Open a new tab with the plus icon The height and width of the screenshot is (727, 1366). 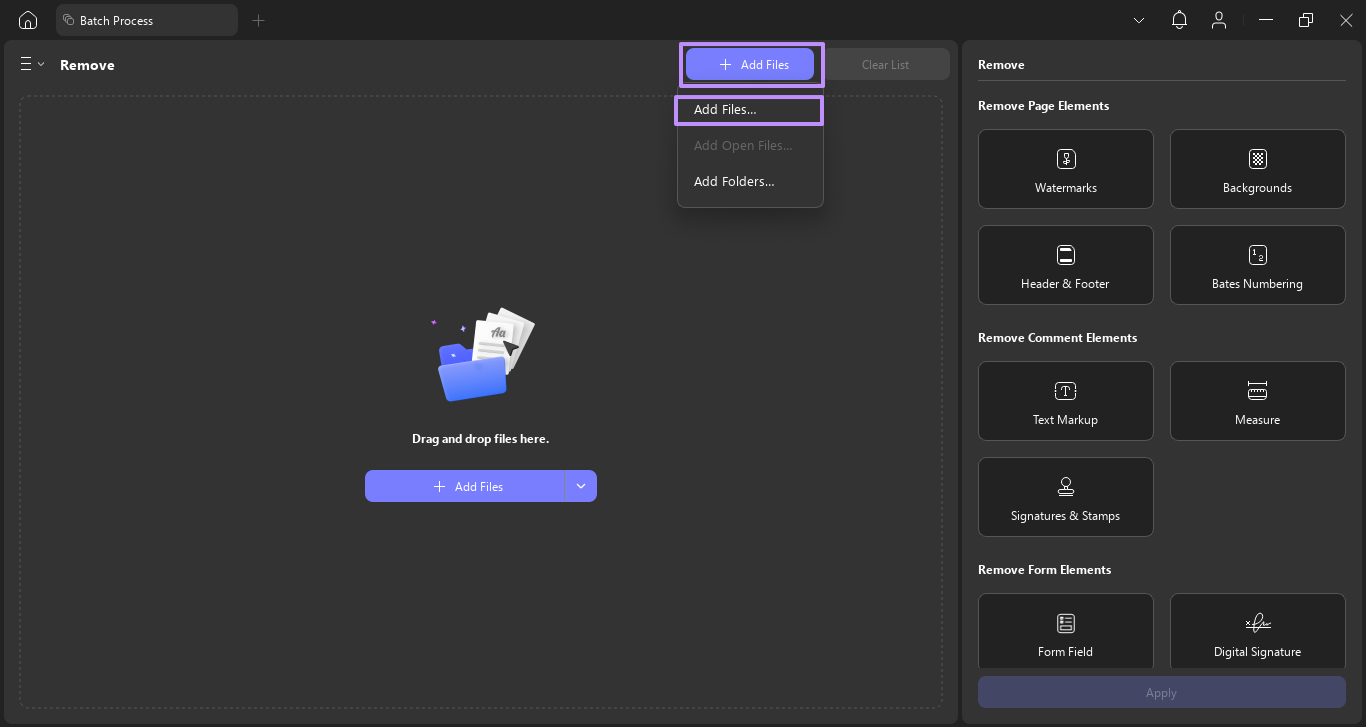click(258, 19)
